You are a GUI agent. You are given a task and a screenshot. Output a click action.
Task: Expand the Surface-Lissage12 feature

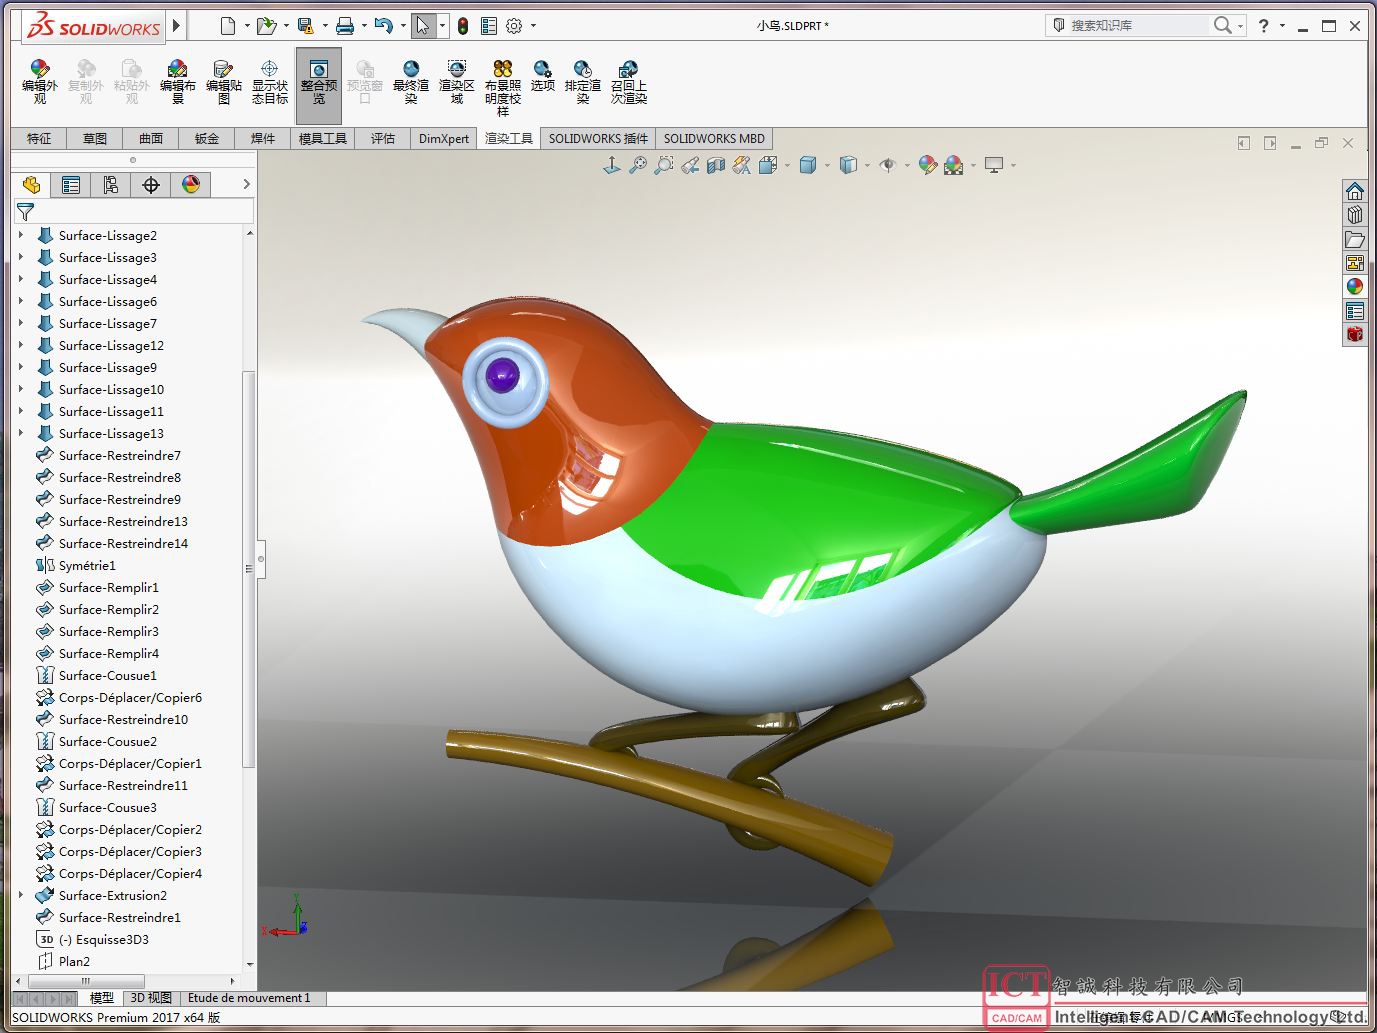21,345
